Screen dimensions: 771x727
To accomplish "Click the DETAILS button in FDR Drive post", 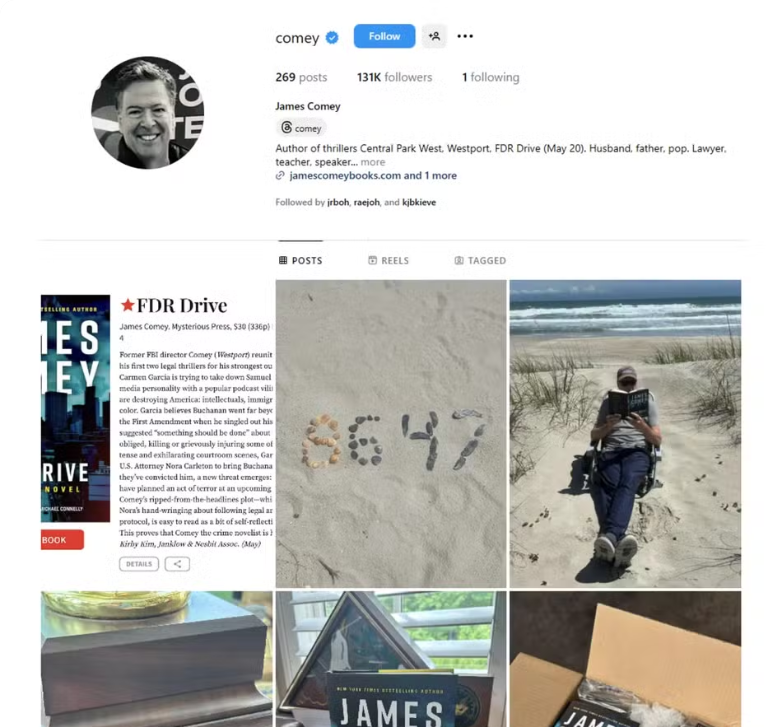I will coord(139,564).
